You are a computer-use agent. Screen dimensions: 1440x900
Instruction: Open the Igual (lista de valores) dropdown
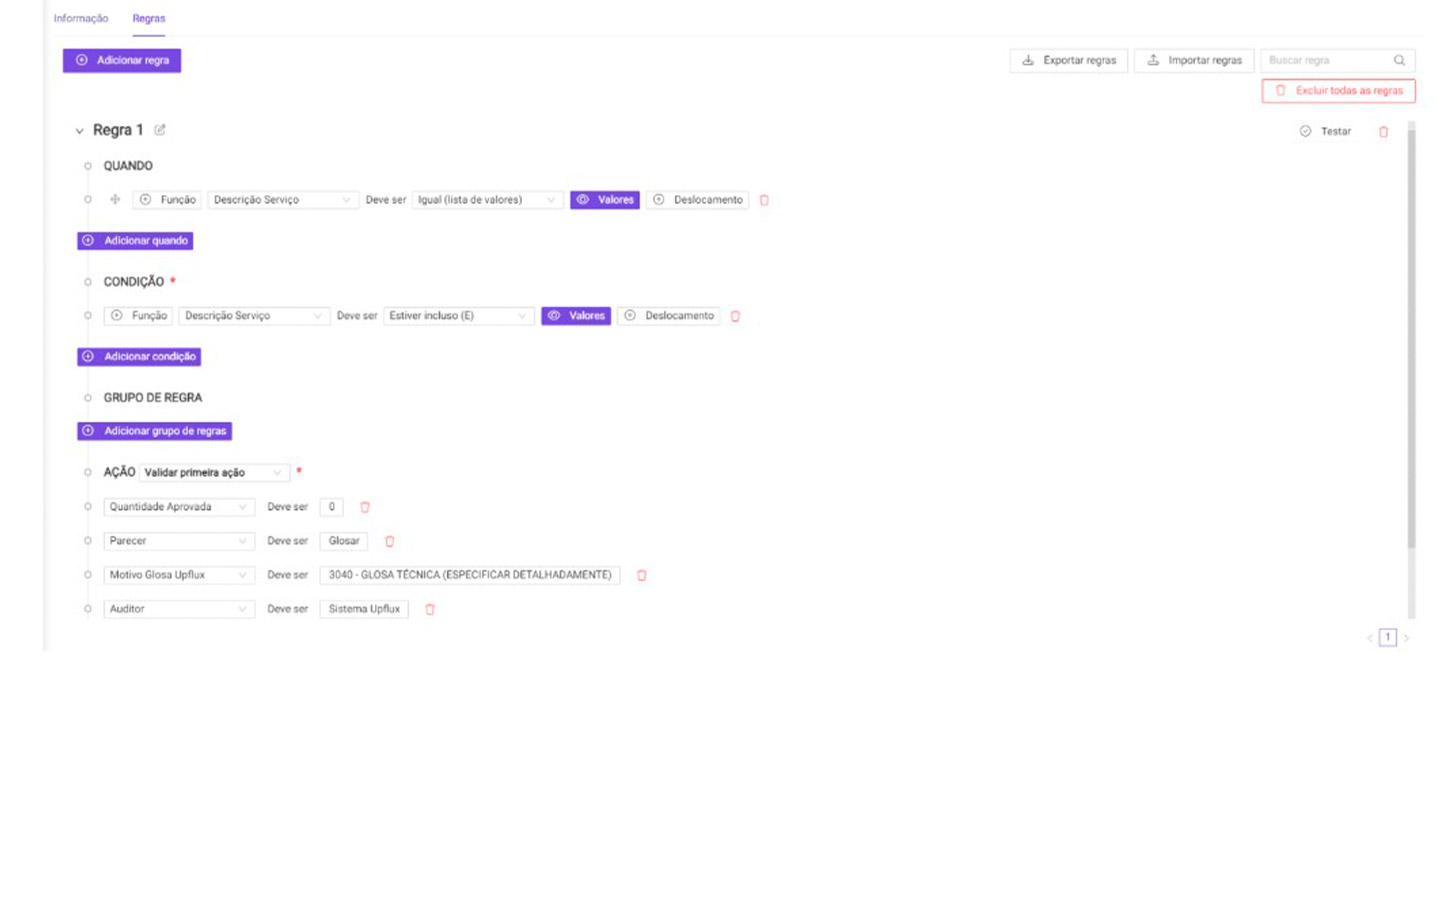pyautogui.click(x=487, y=200)
